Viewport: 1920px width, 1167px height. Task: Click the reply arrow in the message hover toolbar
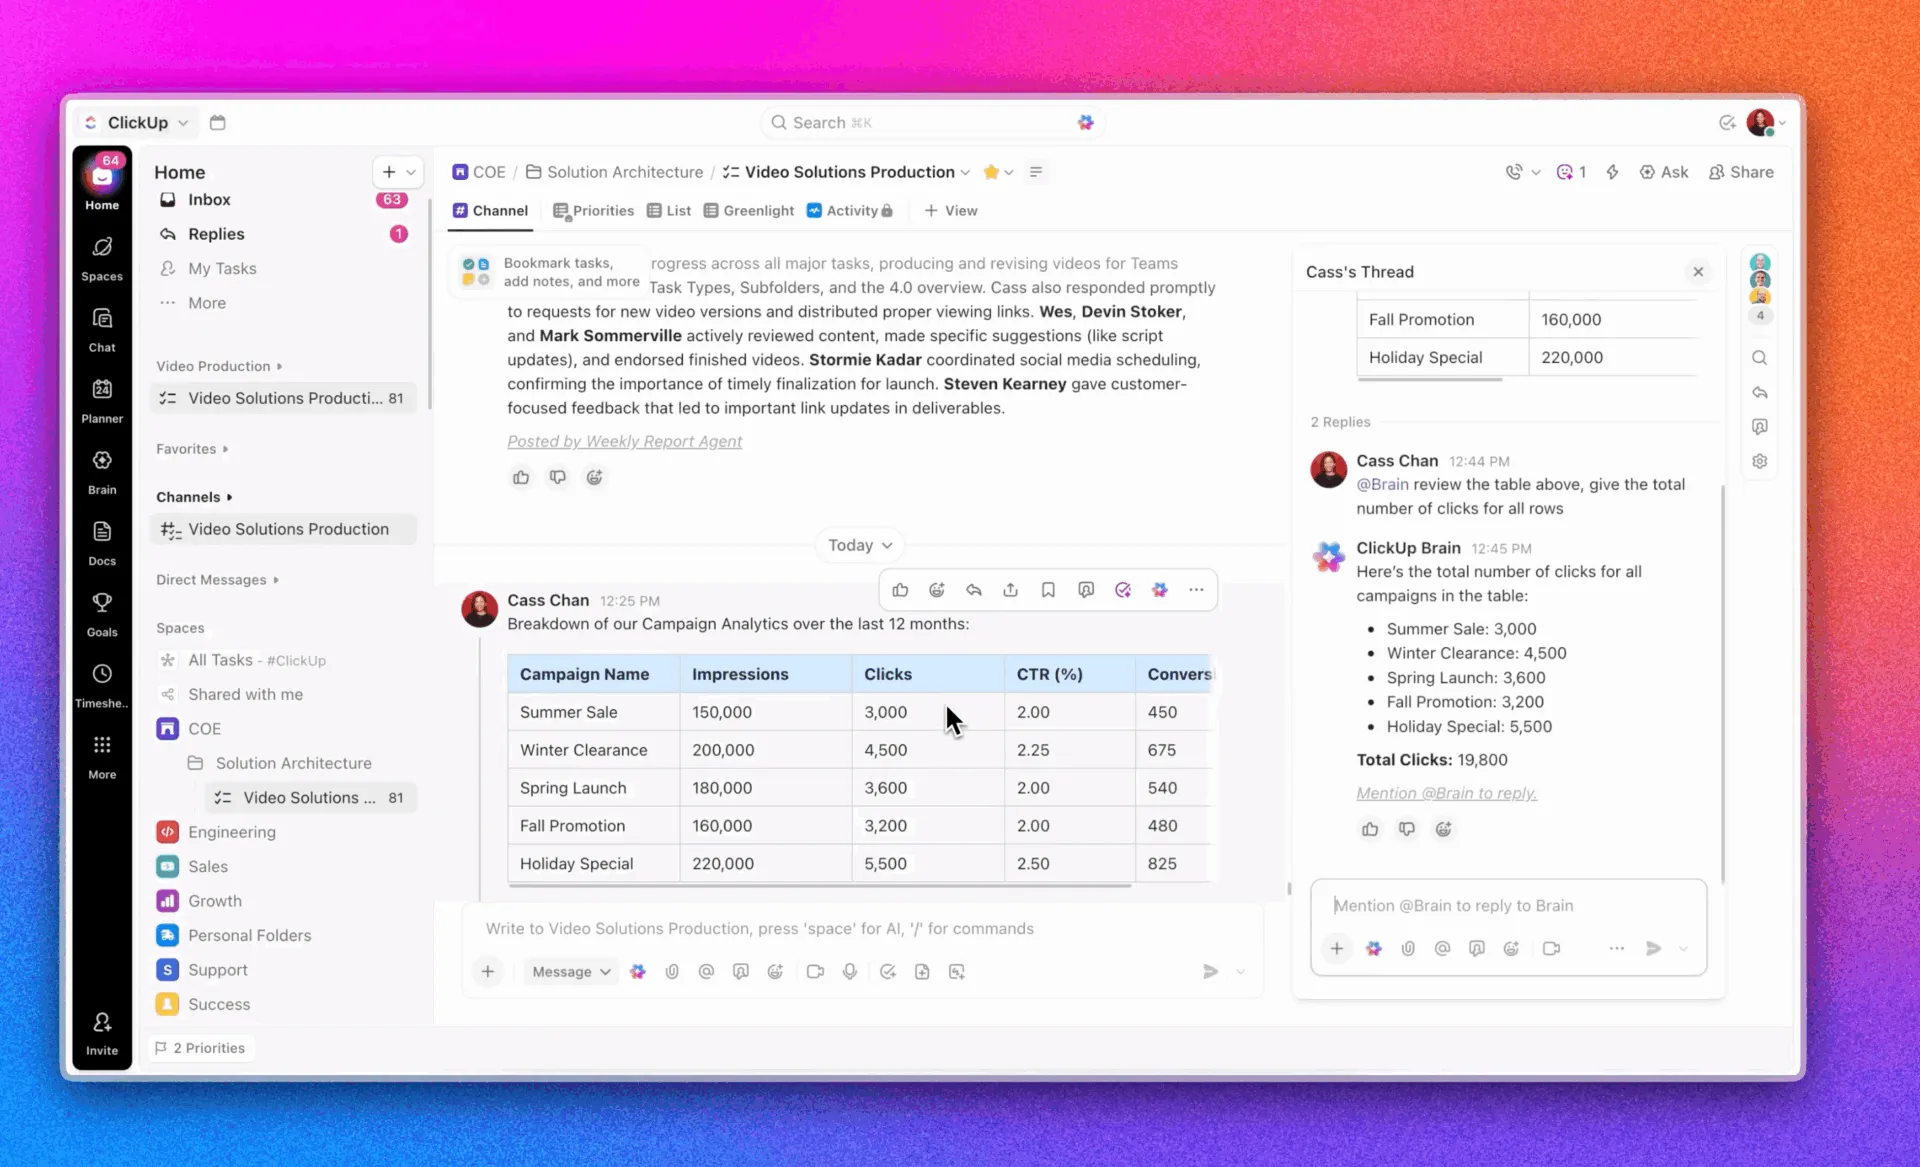point(974,590)
